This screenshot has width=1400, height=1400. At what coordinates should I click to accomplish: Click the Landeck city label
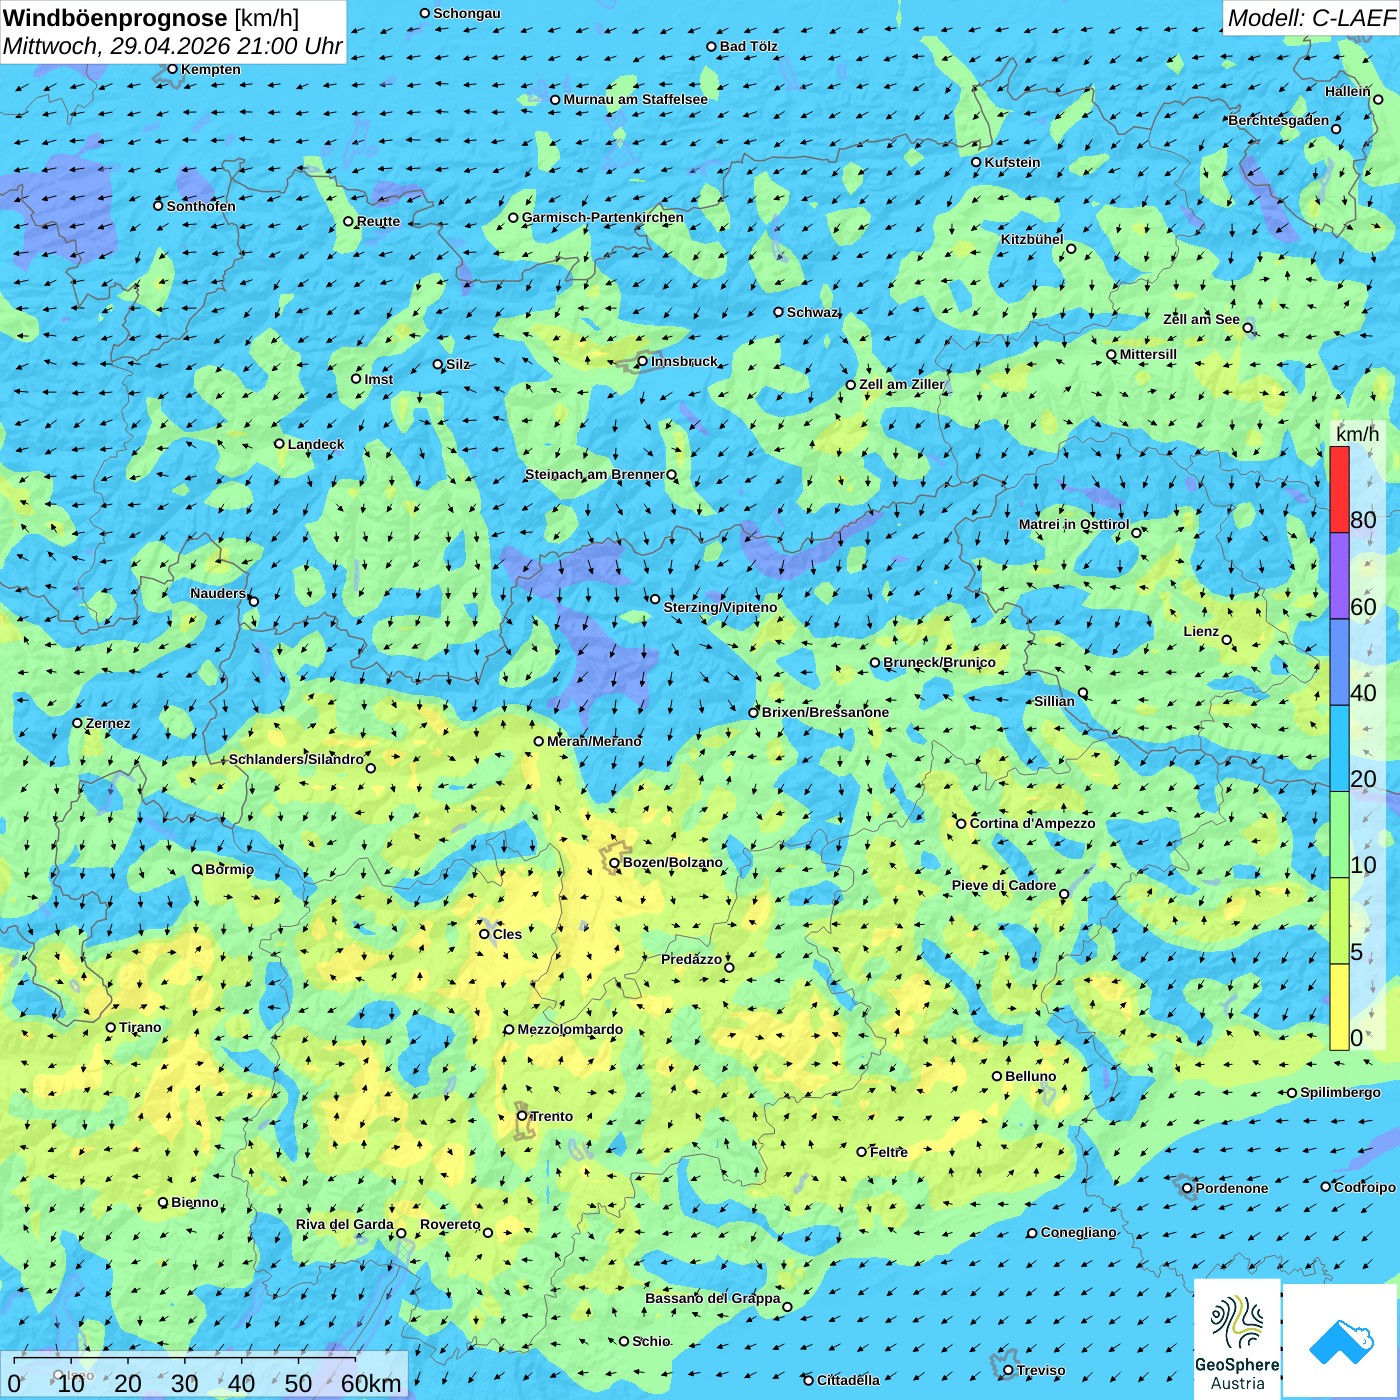tap(315, 444)
